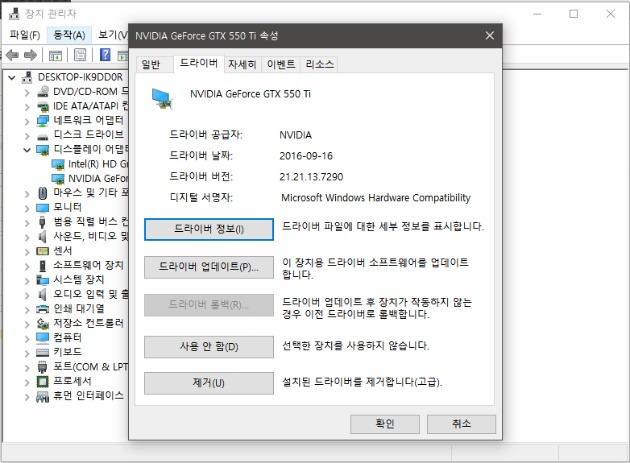The width and height of the screenshot is (630, 463).
Task: Close the NVIDIA GeForce GTX 550 Ti dialog
Action: [489, 36]
